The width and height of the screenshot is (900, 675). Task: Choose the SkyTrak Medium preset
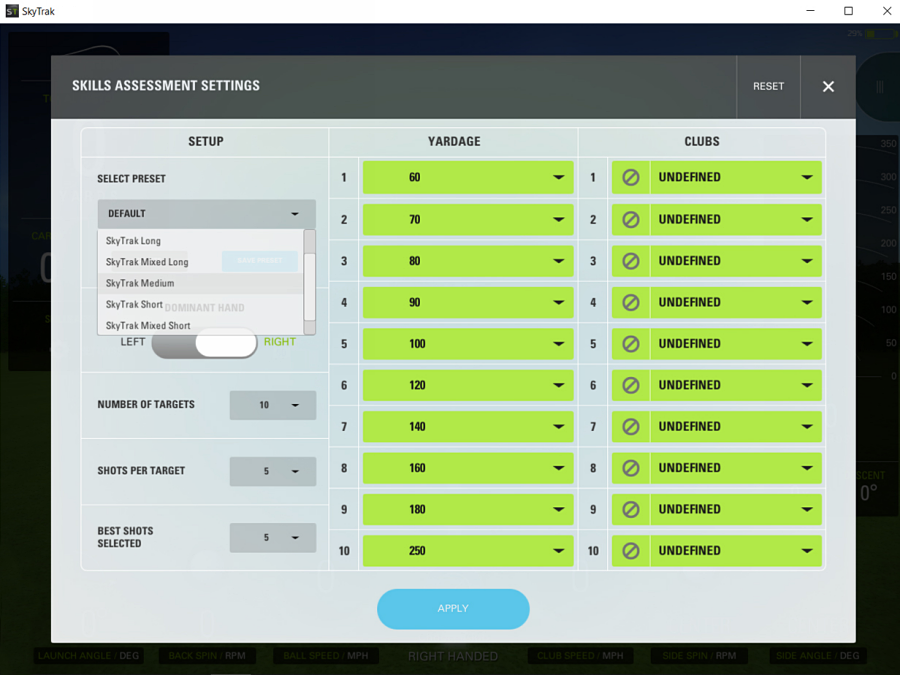[200, 284]
